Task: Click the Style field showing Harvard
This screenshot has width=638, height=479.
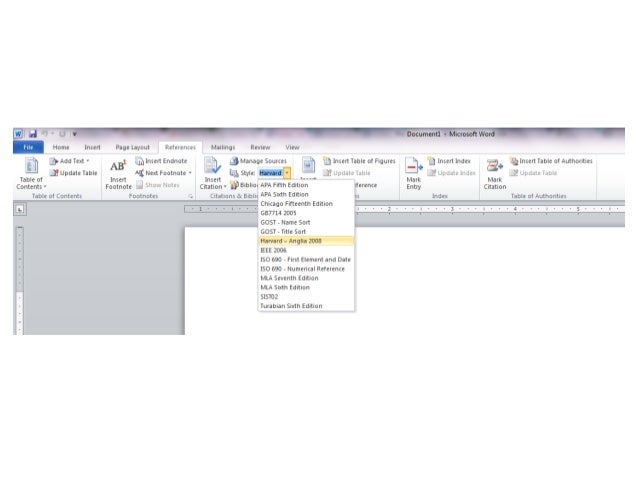Action: (x=271, y=173)
